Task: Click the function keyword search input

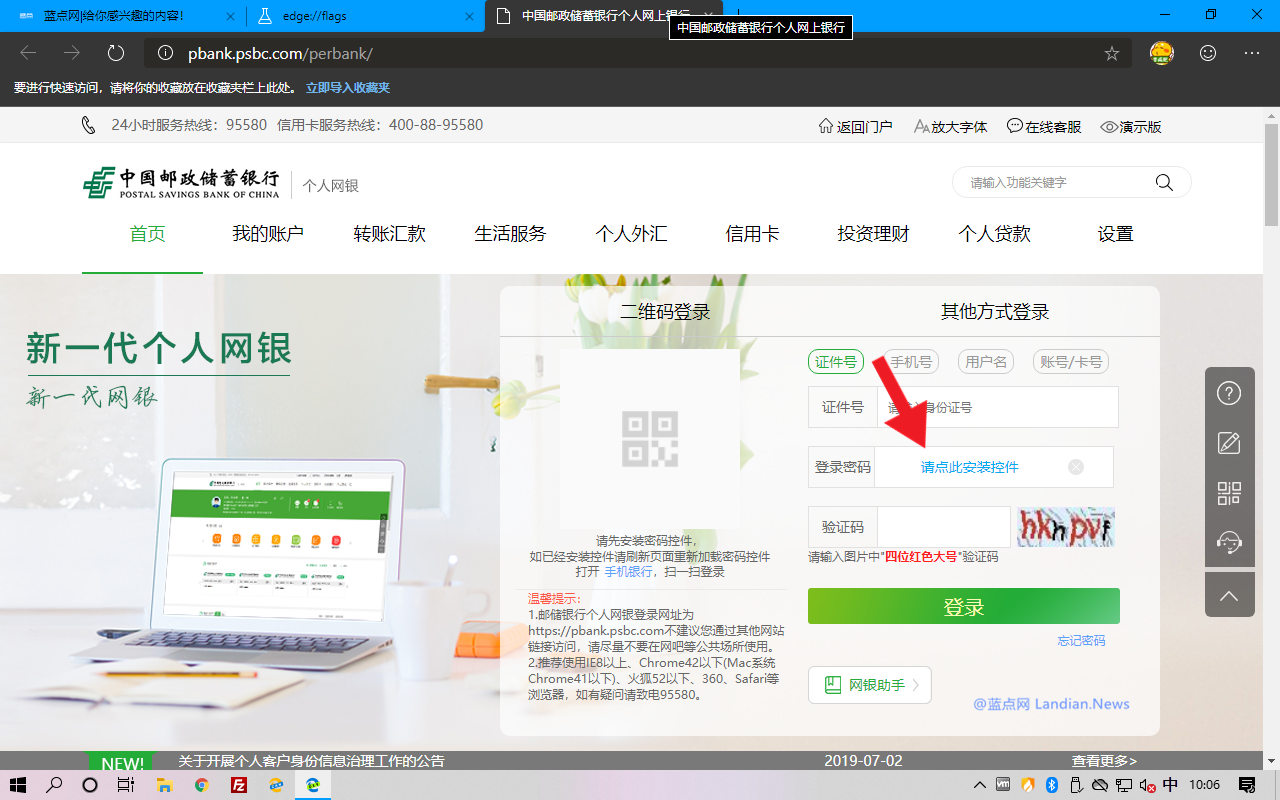Action: click(x=1055, y=183)
